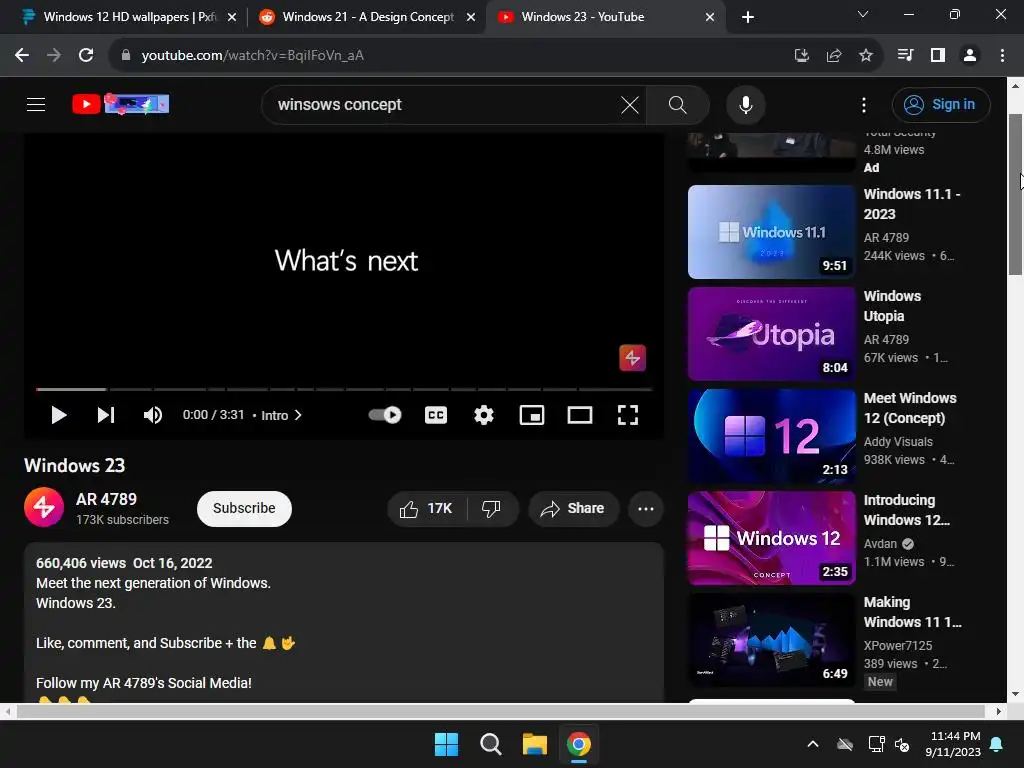The image size is (1024, 768).
Task: Open Chrome three-dot menu
Action: [1002, 56]
